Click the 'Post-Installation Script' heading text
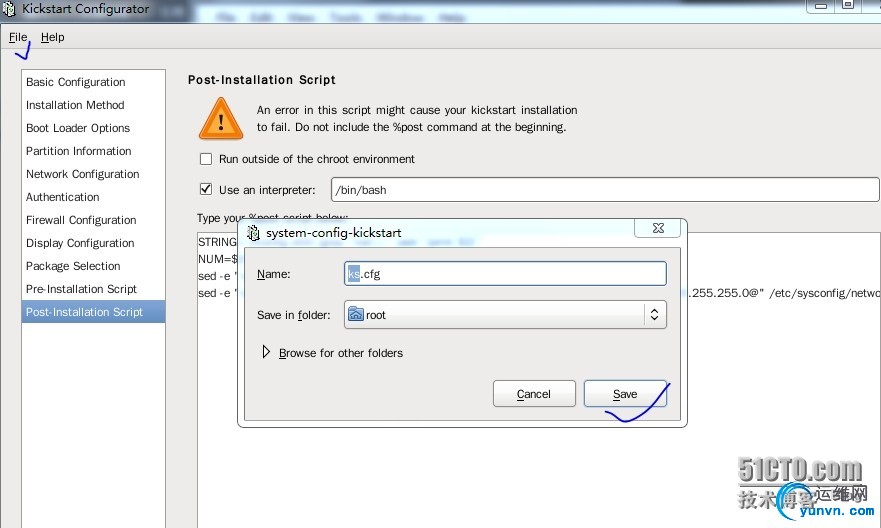Viewport: 881px width, 528px height. (x=262, y=80)
